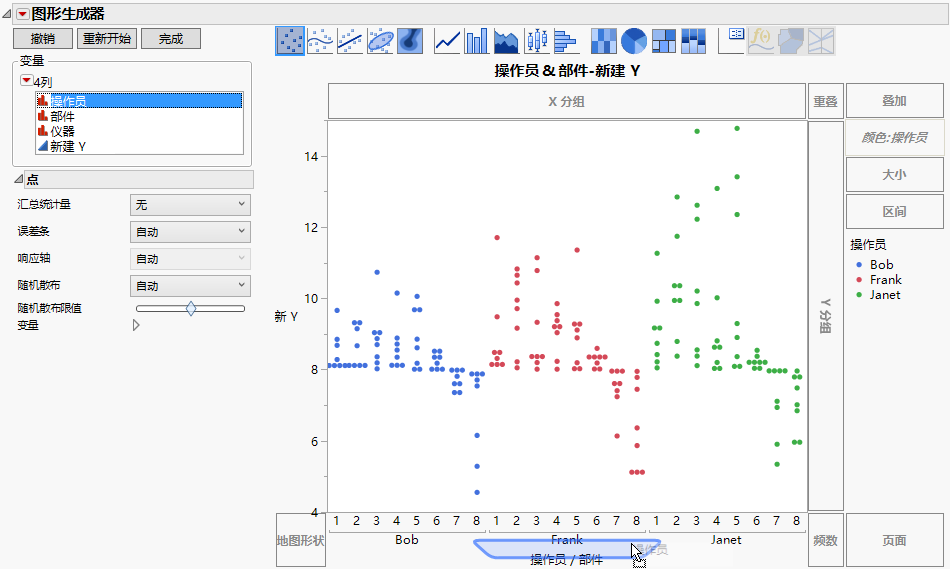Click the 页面 drop zone
This screenshot has height=569, width=950.
(x=894, y=540)
